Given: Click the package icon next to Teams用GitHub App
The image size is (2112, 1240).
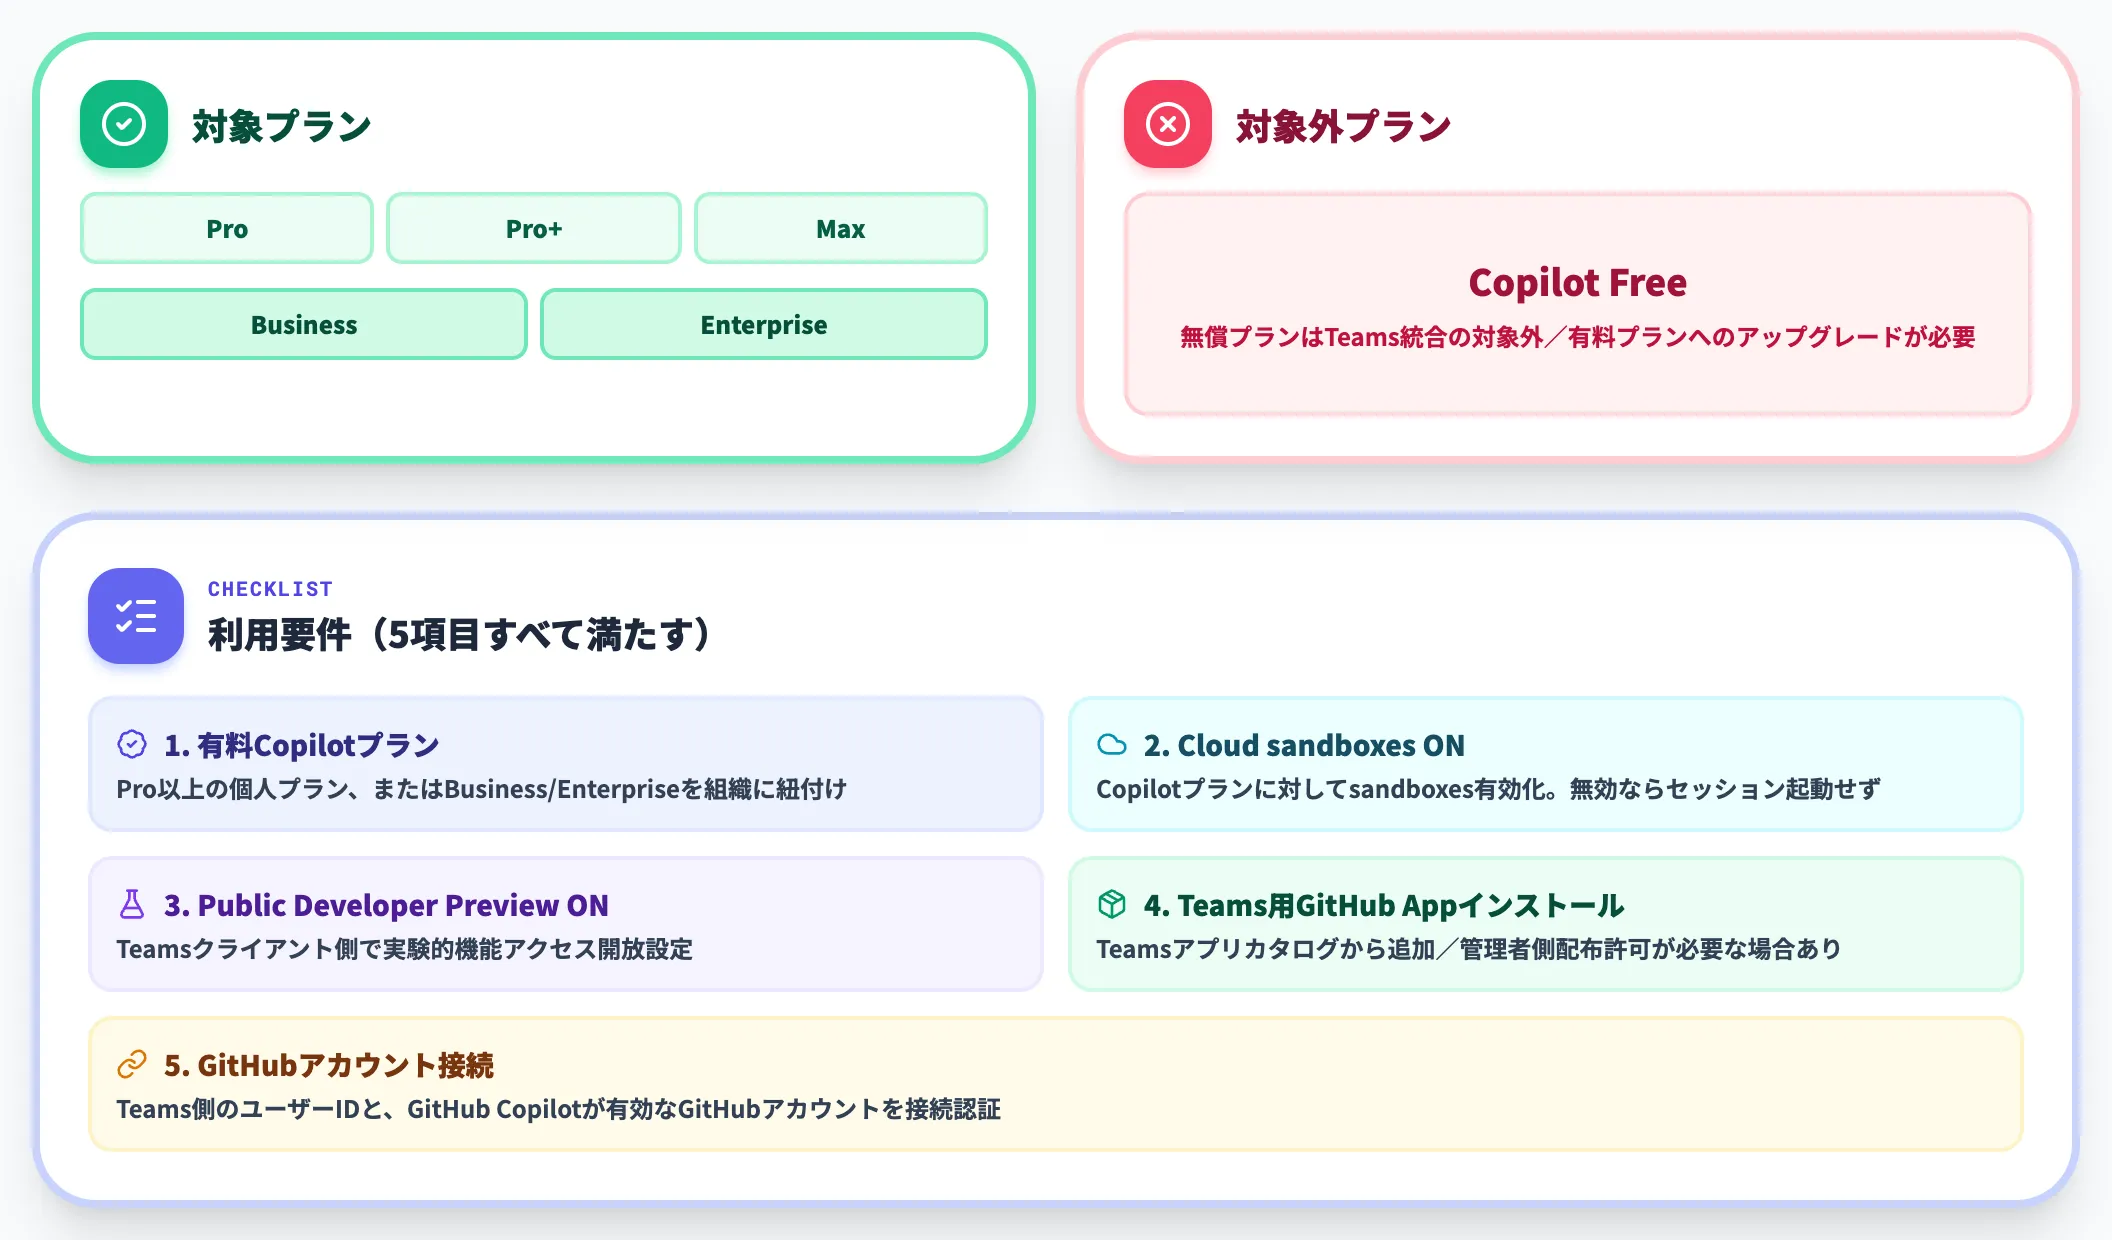Looking at the screenshot, I should pos(1112,904).
